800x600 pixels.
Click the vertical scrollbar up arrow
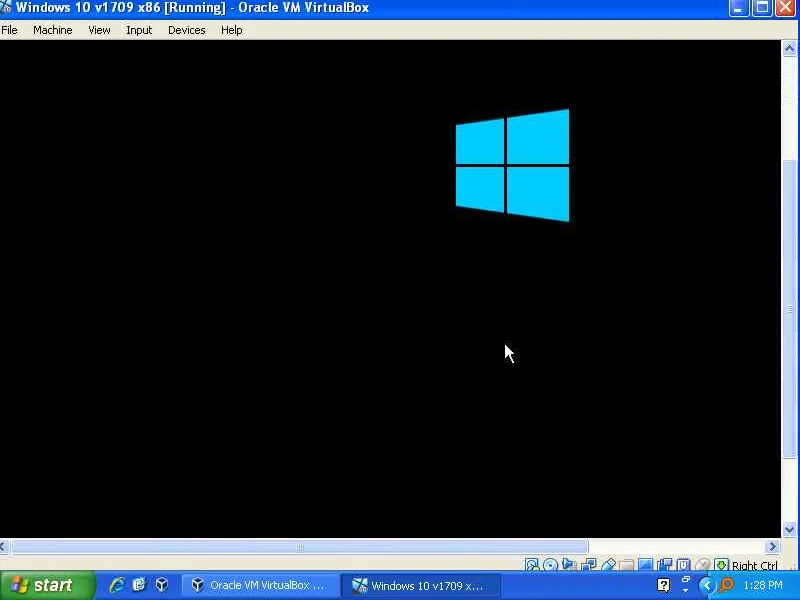[790, 48]
